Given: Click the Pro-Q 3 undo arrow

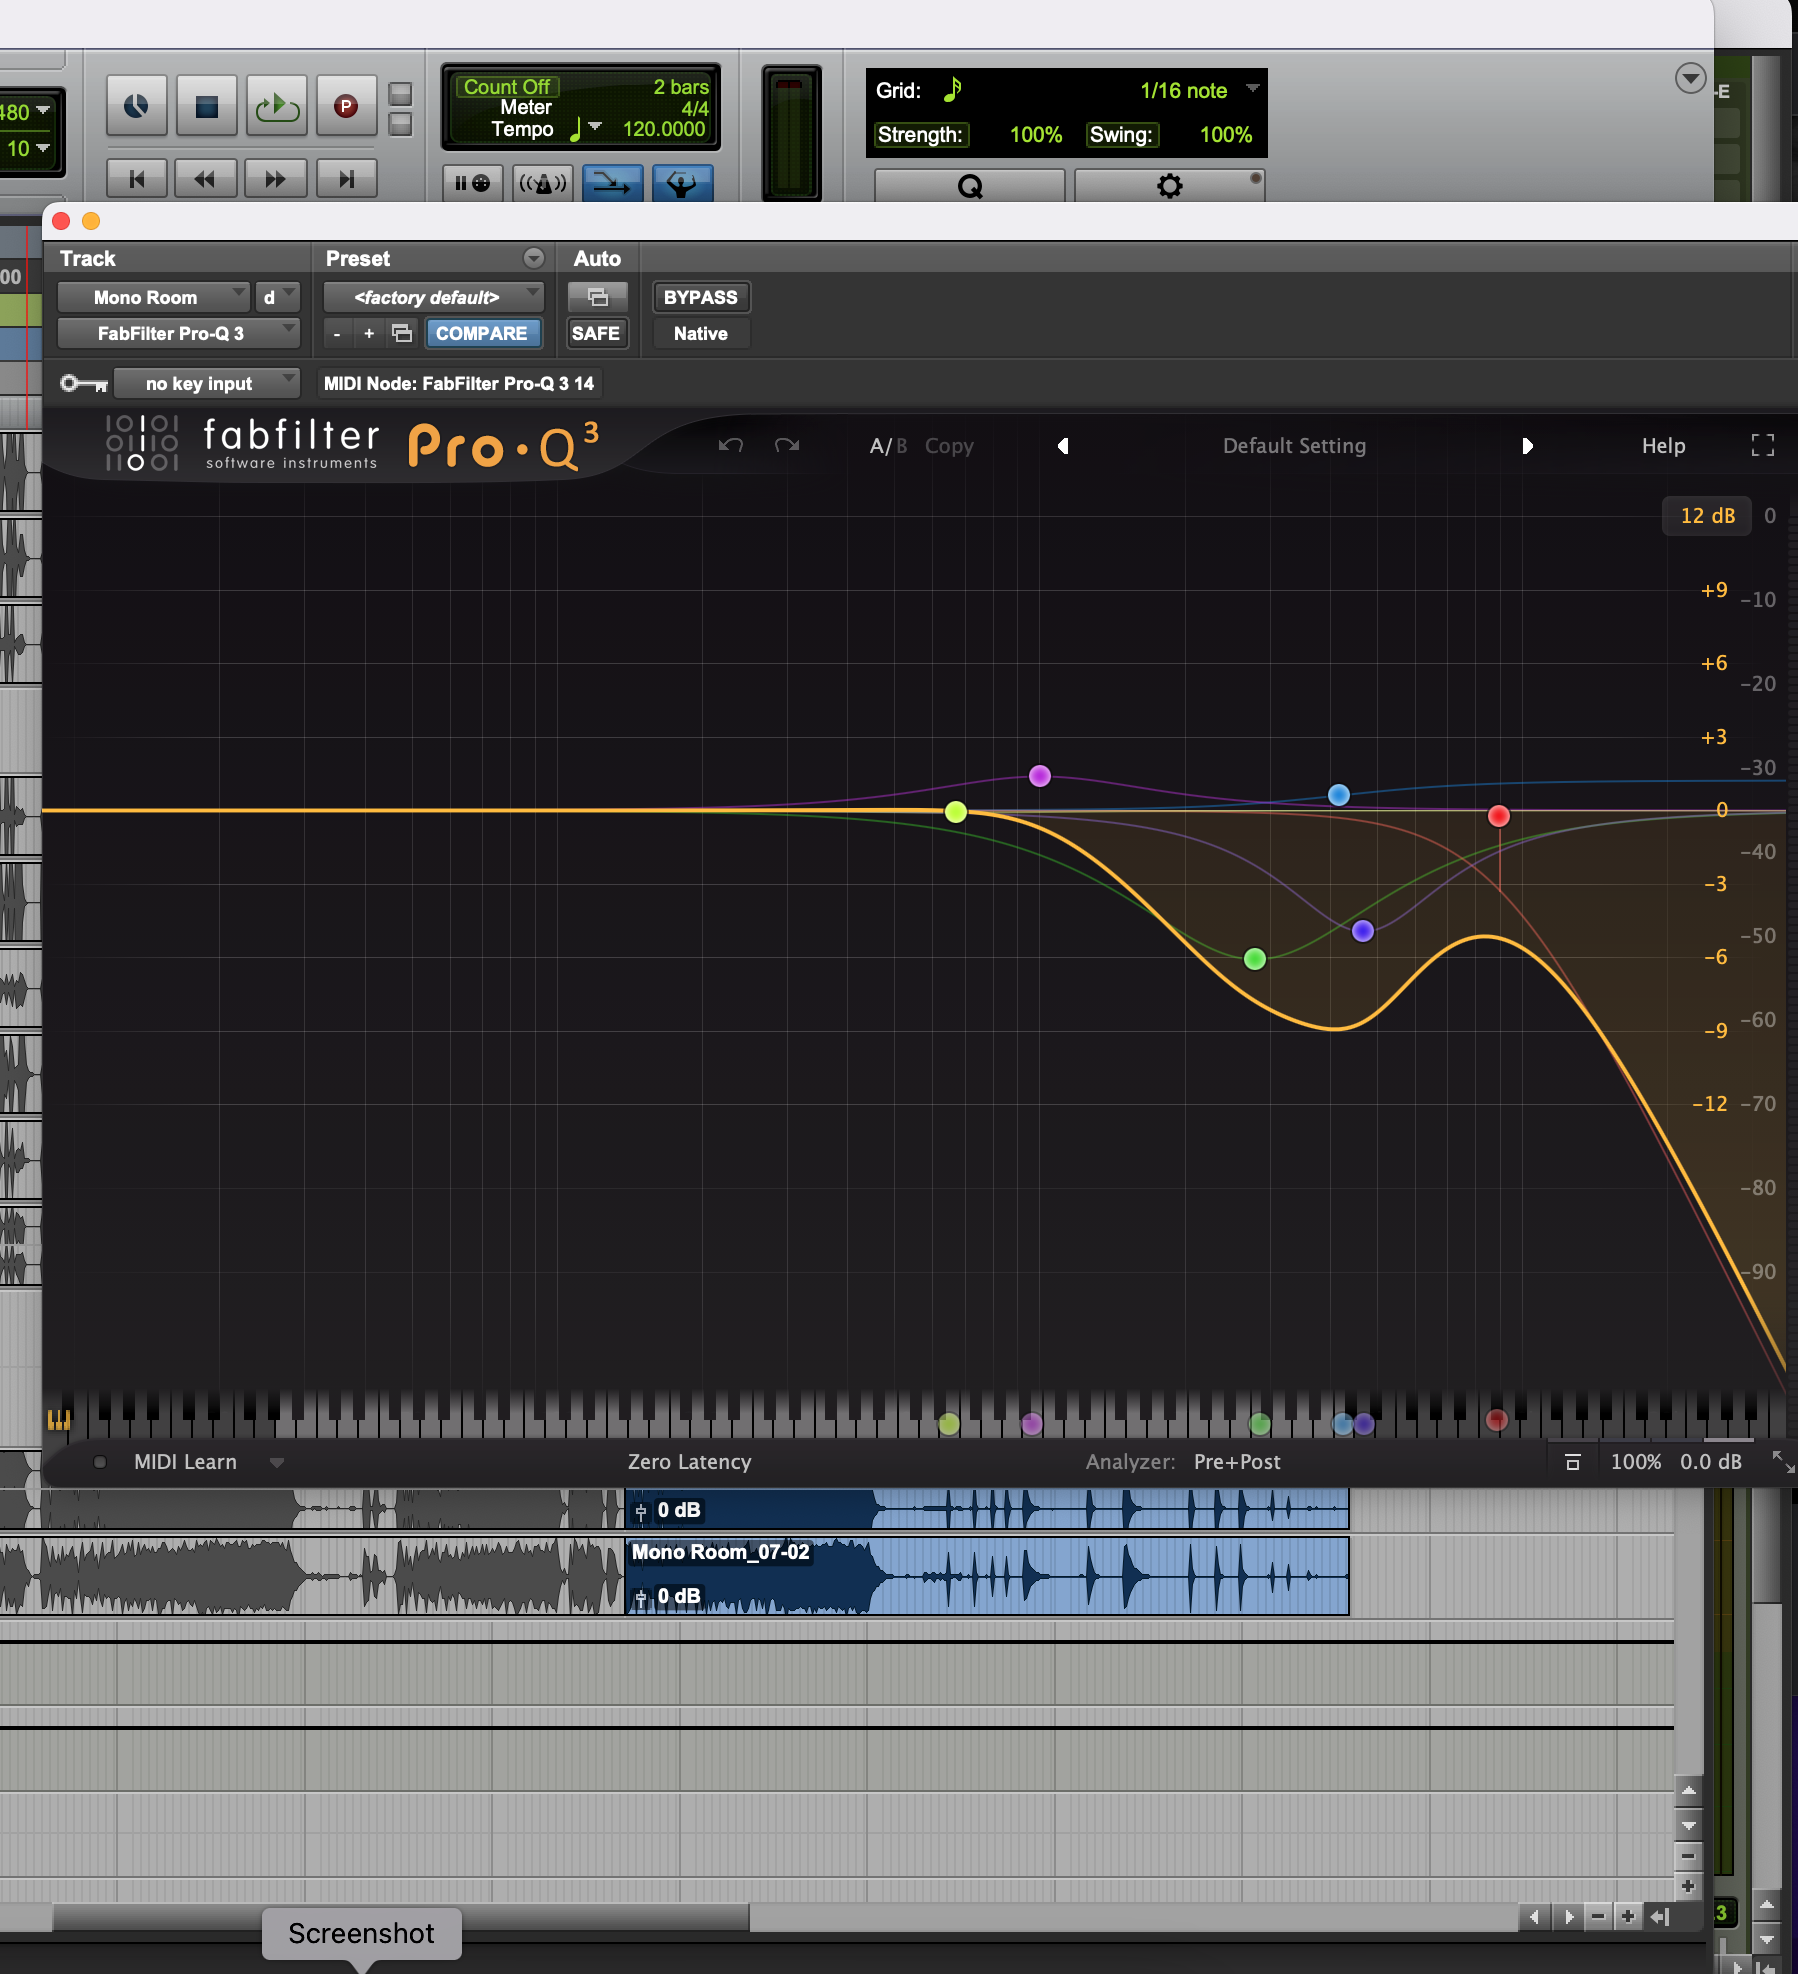Looking at the screenshot, I should pyautogui.click(x=731, y=445).
